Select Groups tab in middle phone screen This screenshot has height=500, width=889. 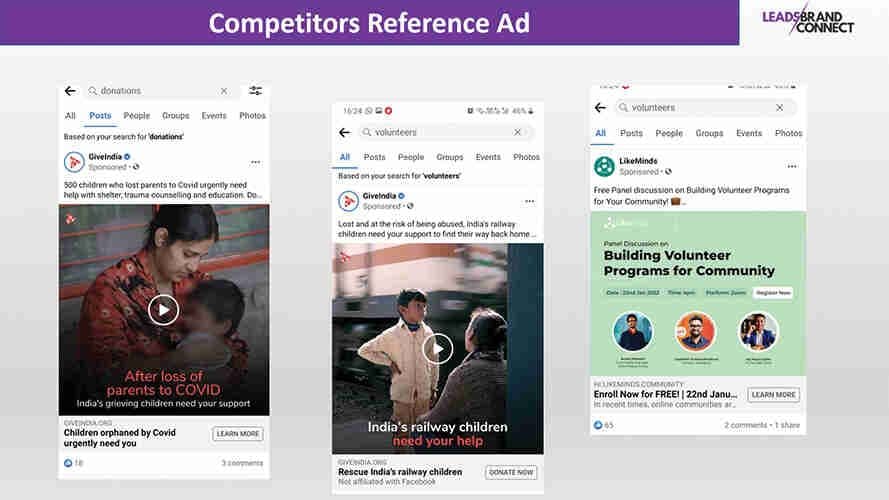pyautogui.click(x=450, y=157)
